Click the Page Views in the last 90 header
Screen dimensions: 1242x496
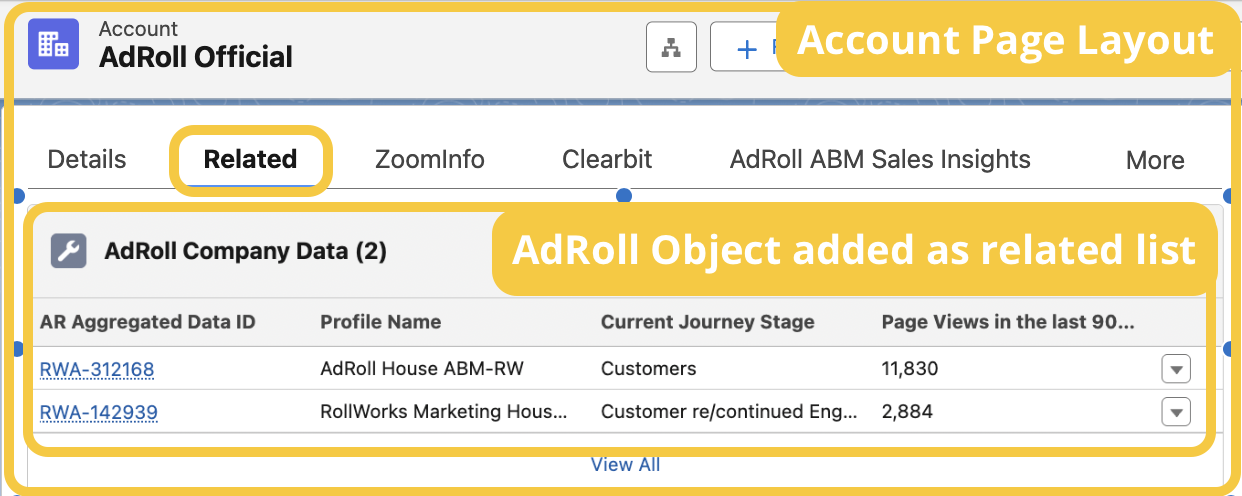[1007, 322]
